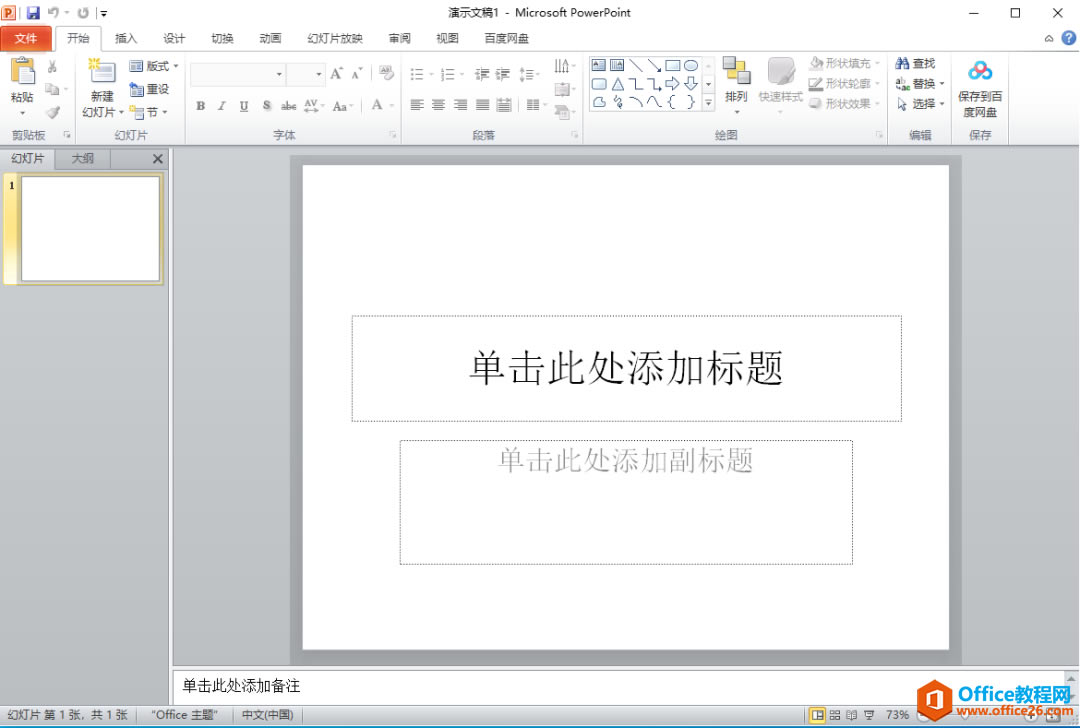The width and height of the screenshot is (1080, 728).
Task: Decrease the list indent level
Action: coord(481,74)
